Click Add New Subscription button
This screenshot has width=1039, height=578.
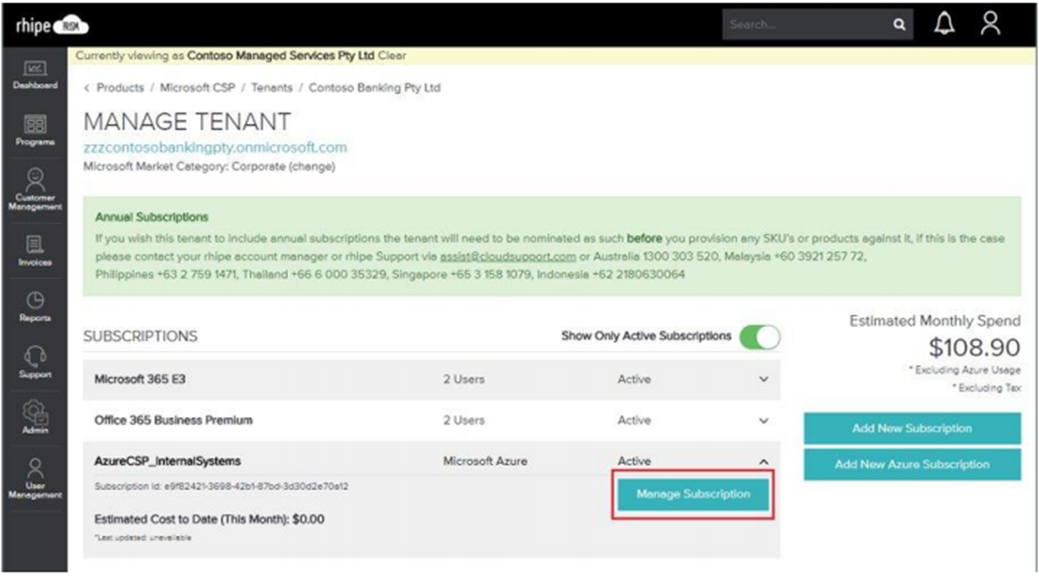pos(912,428)
